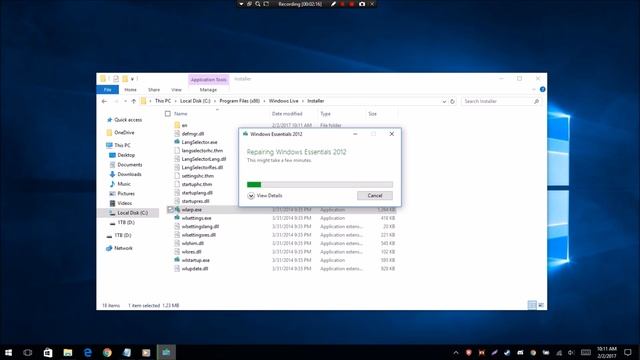Switch to large icons view in status bar

(541, 305)
